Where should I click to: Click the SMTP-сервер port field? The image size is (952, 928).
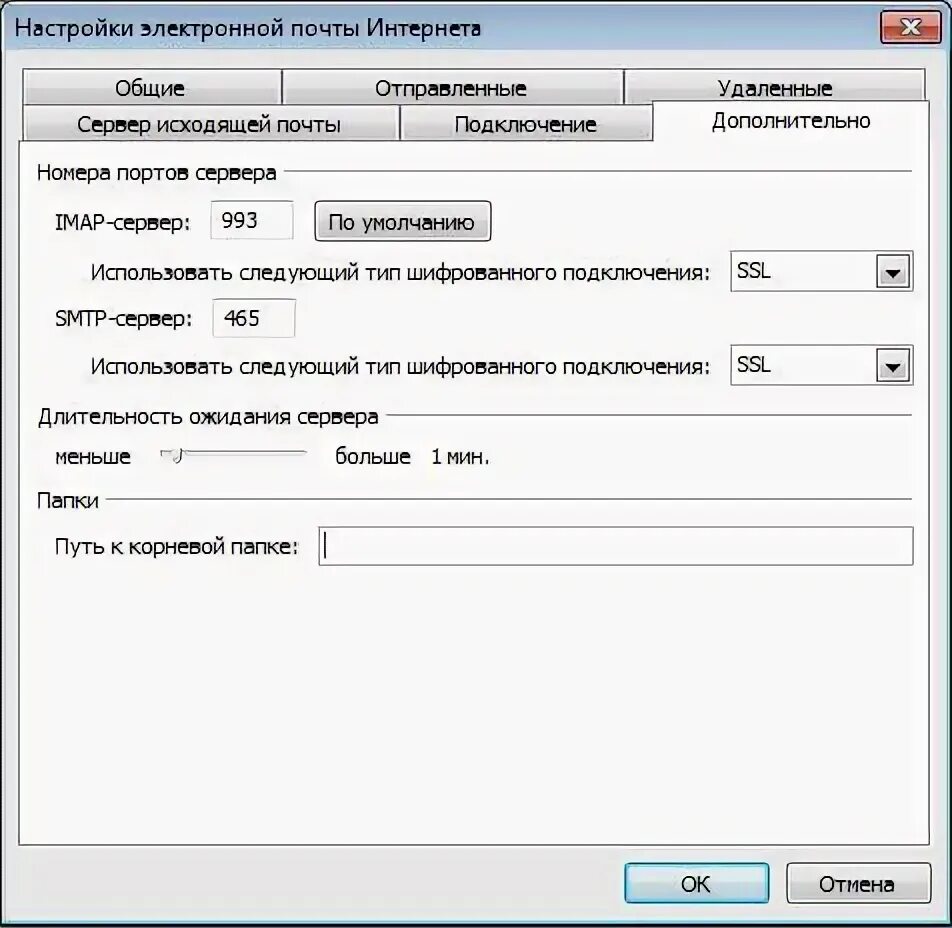point(254,318)
